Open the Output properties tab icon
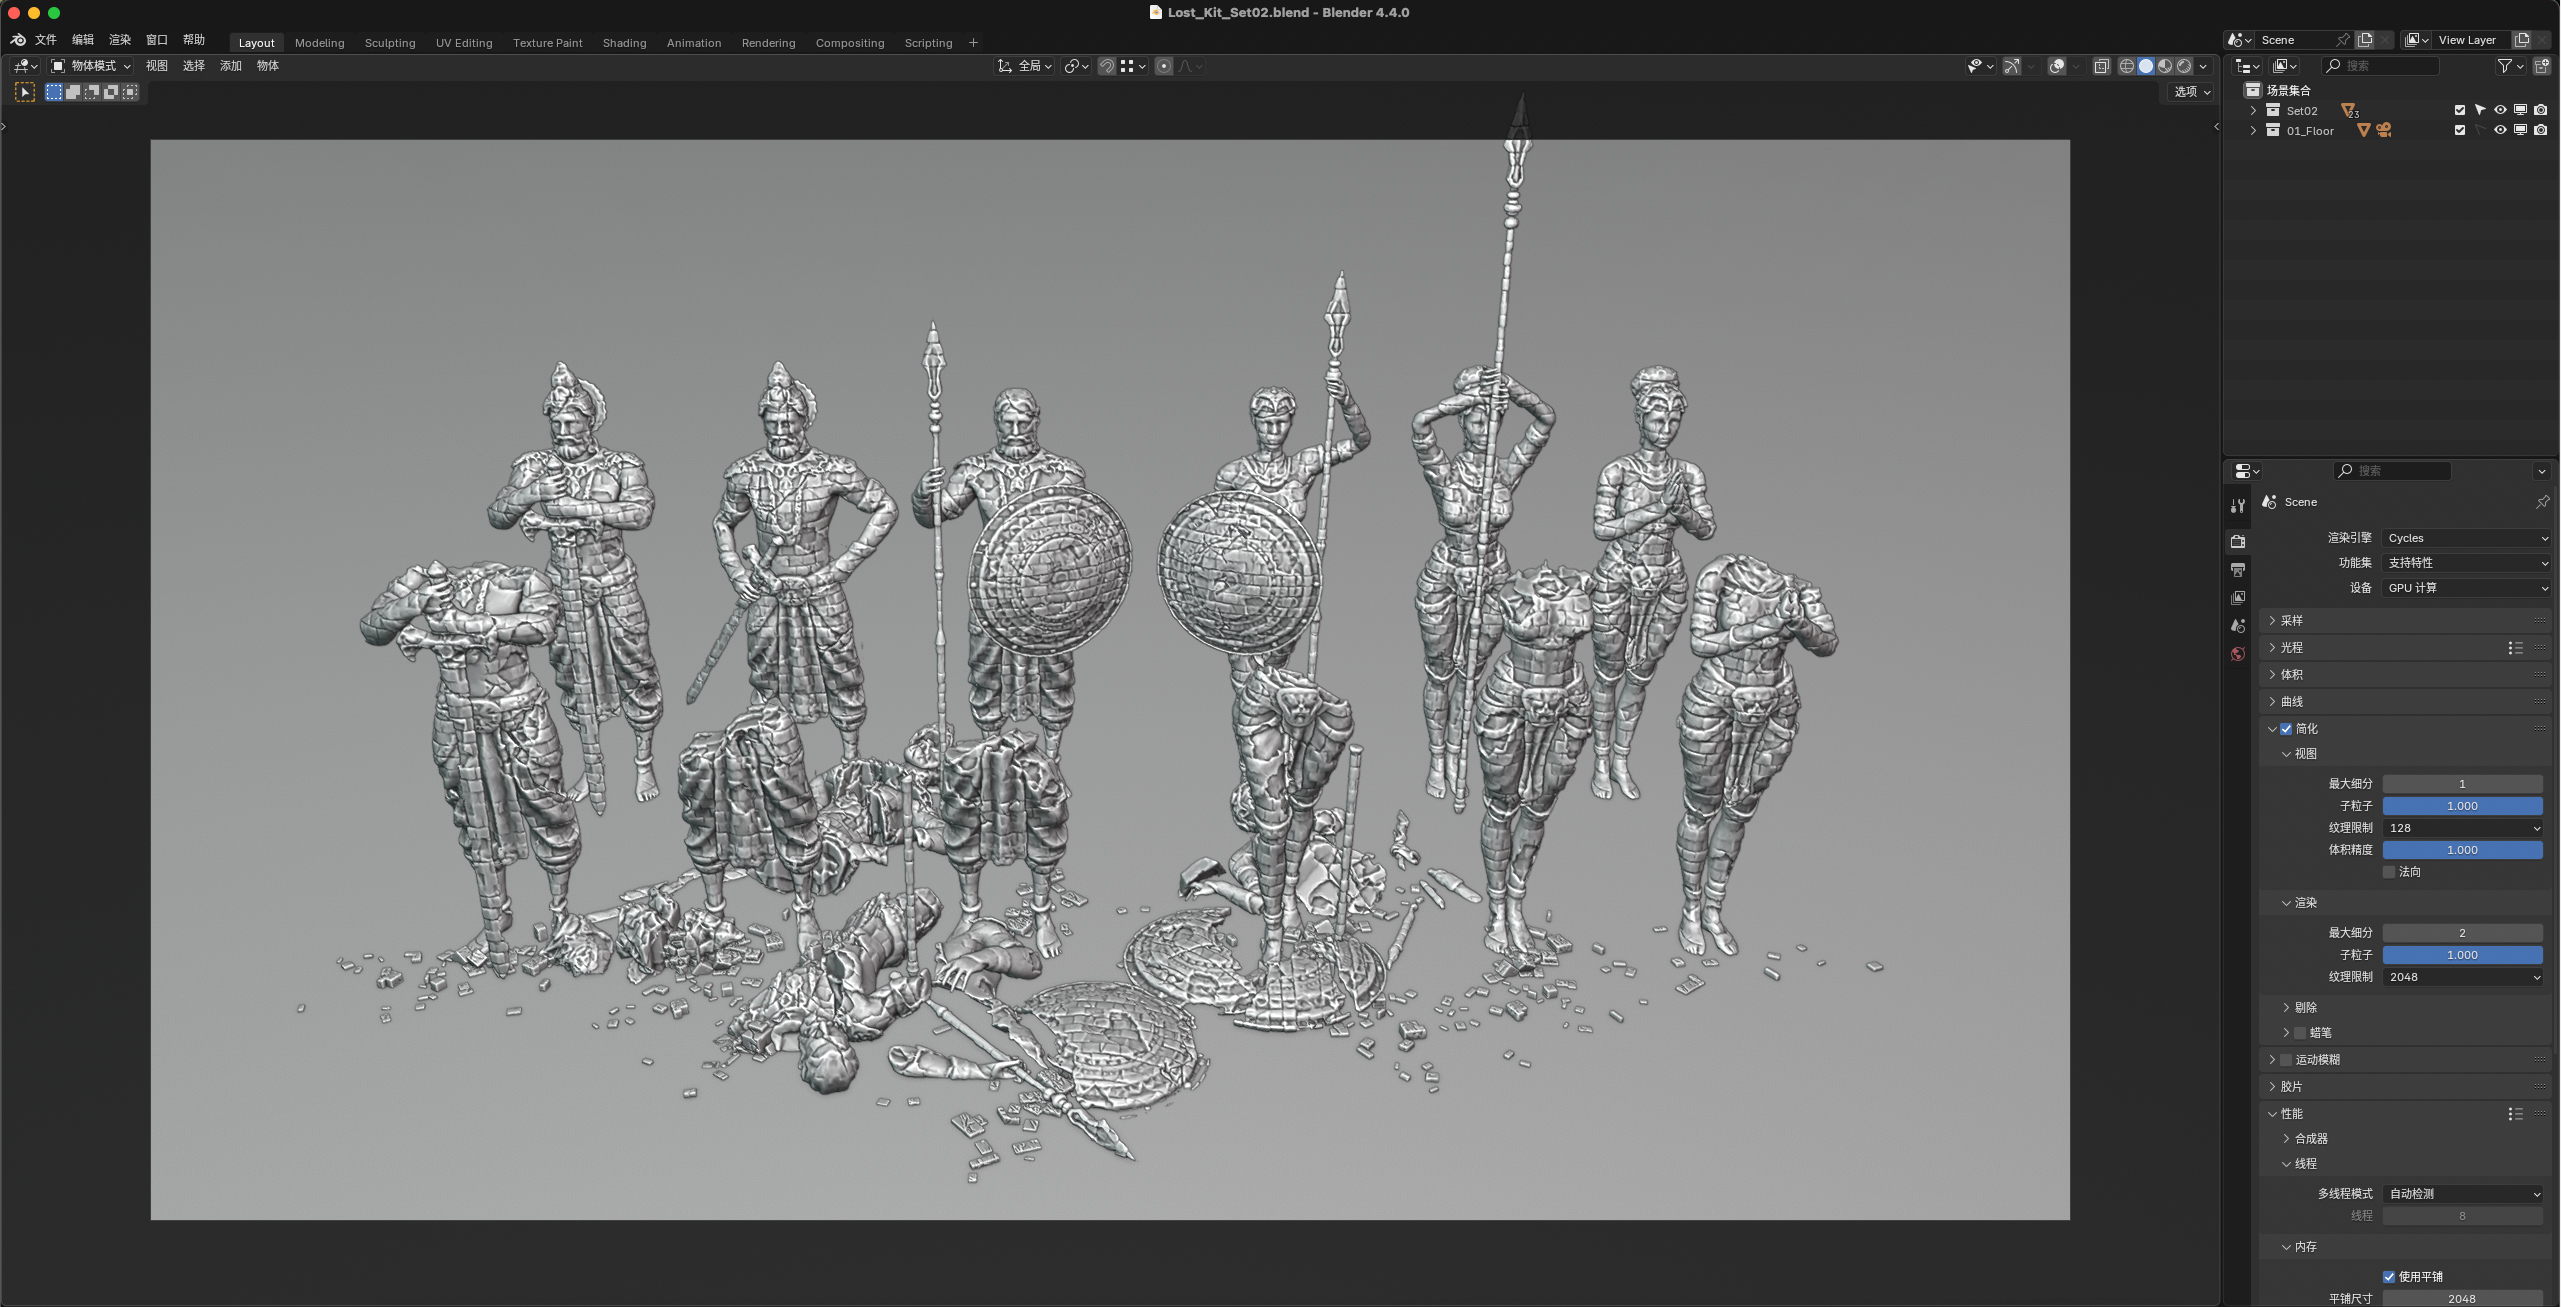The image size is (2561, 1307). click(2238, 570)
